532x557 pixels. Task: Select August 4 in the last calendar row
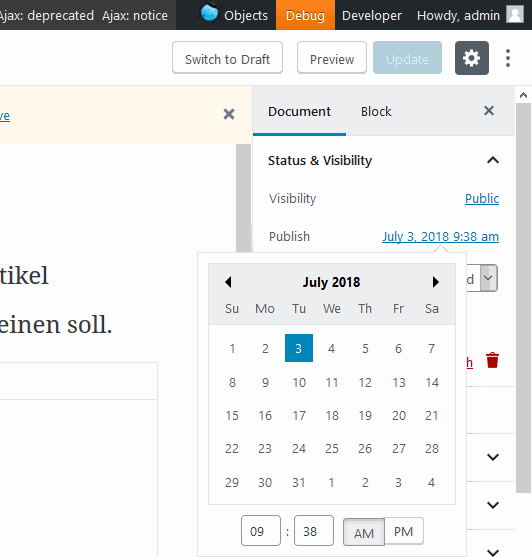click(431, 482)
